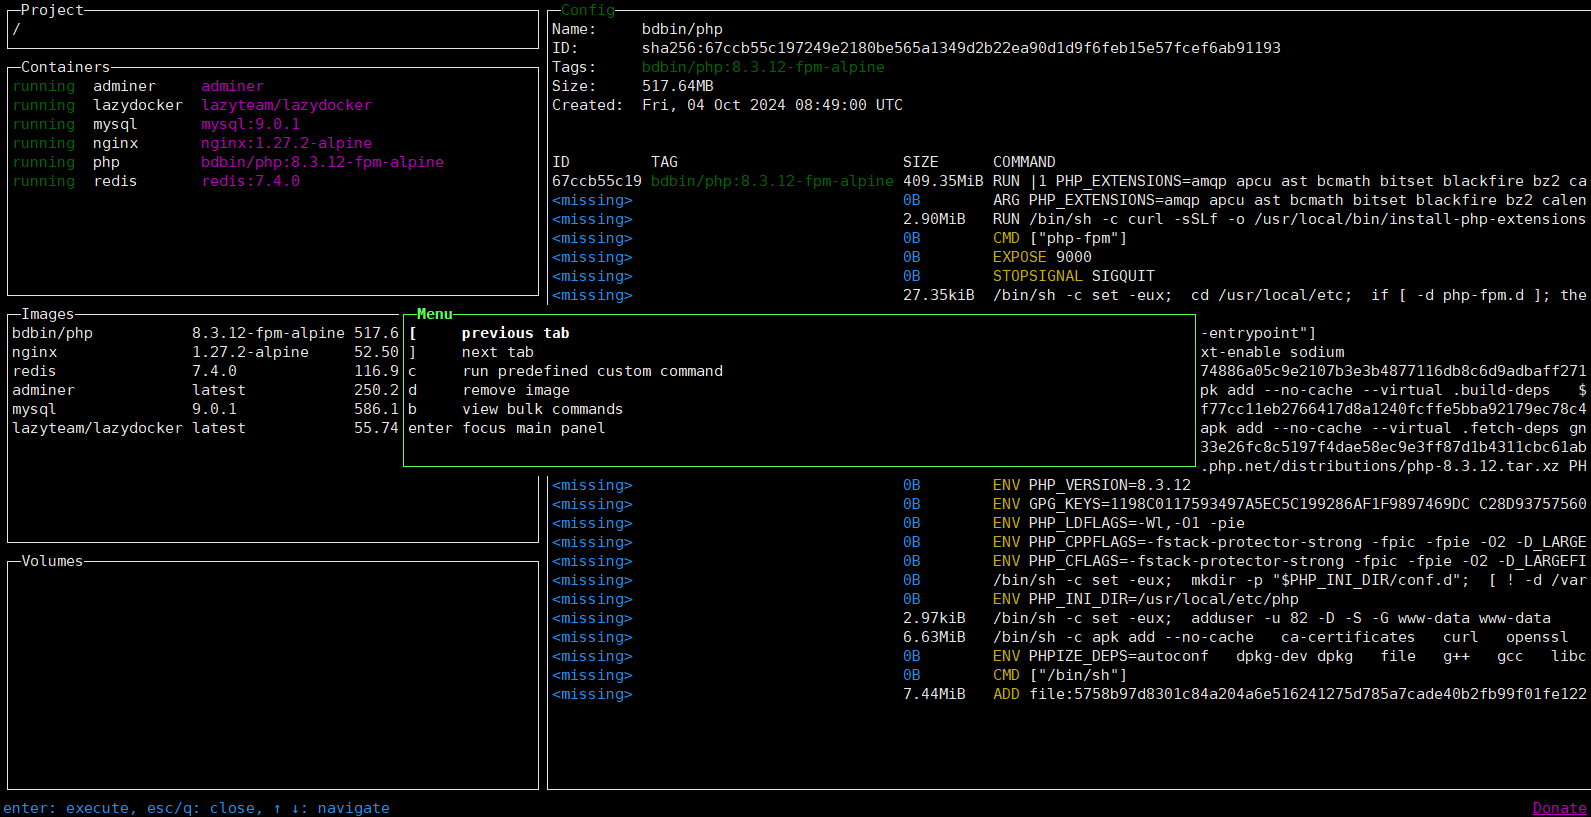Select the bdbin/php image row
This screenshot has height=817, width=1591.
click(206, 333)
